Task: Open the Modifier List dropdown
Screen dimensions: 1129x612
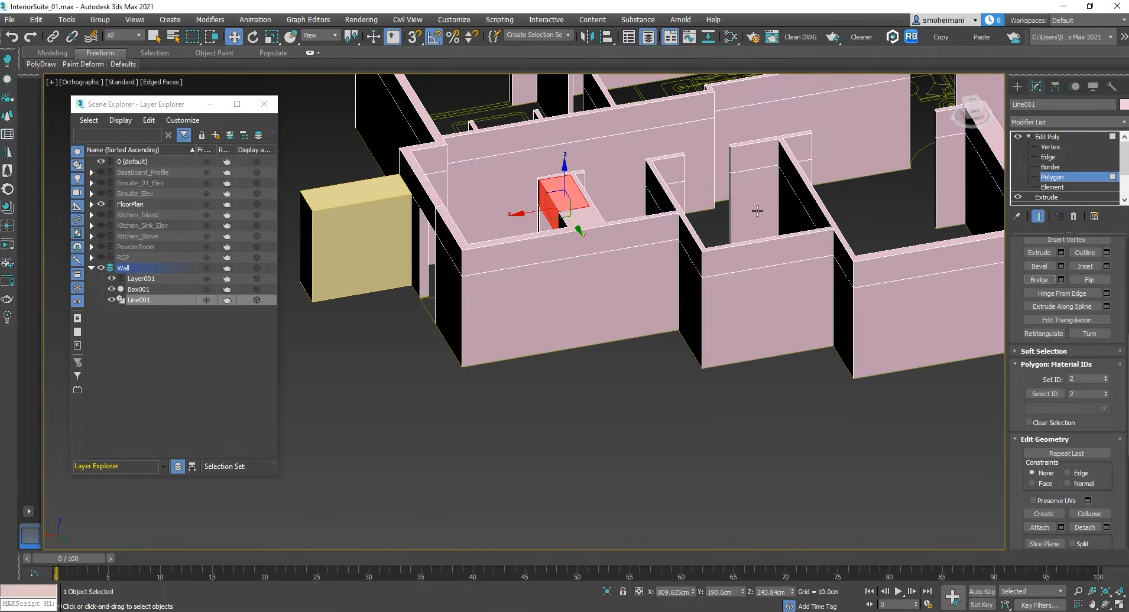Action: [x=1067, y=122]
